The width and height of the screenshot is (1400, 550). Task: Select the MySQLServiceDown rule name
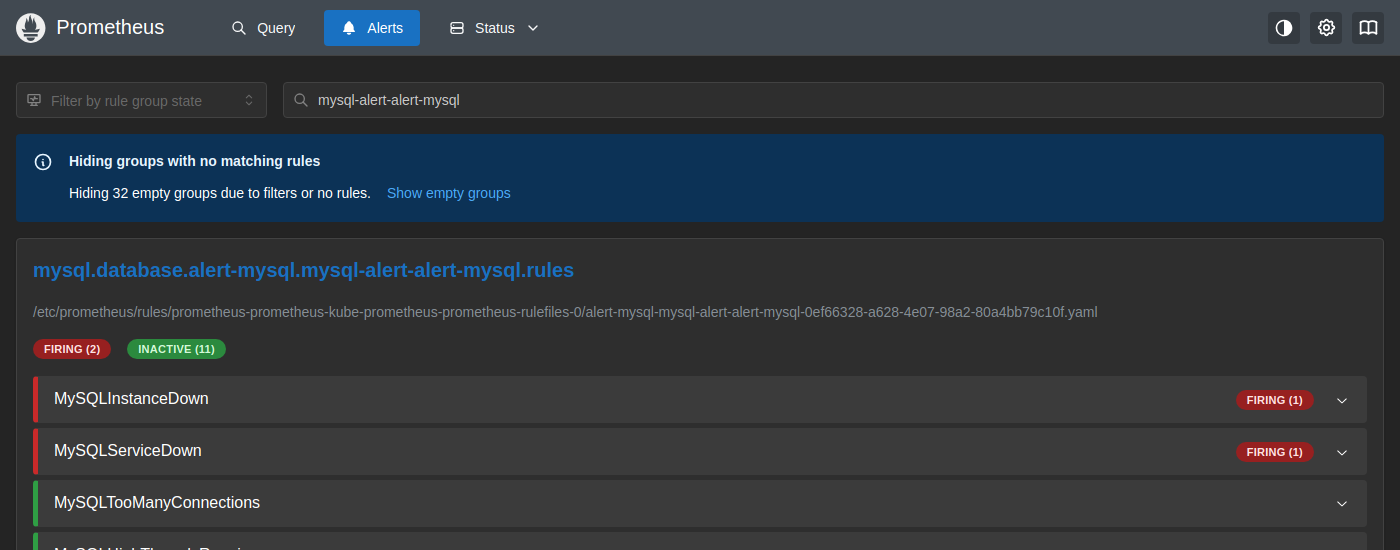[128, 451]
